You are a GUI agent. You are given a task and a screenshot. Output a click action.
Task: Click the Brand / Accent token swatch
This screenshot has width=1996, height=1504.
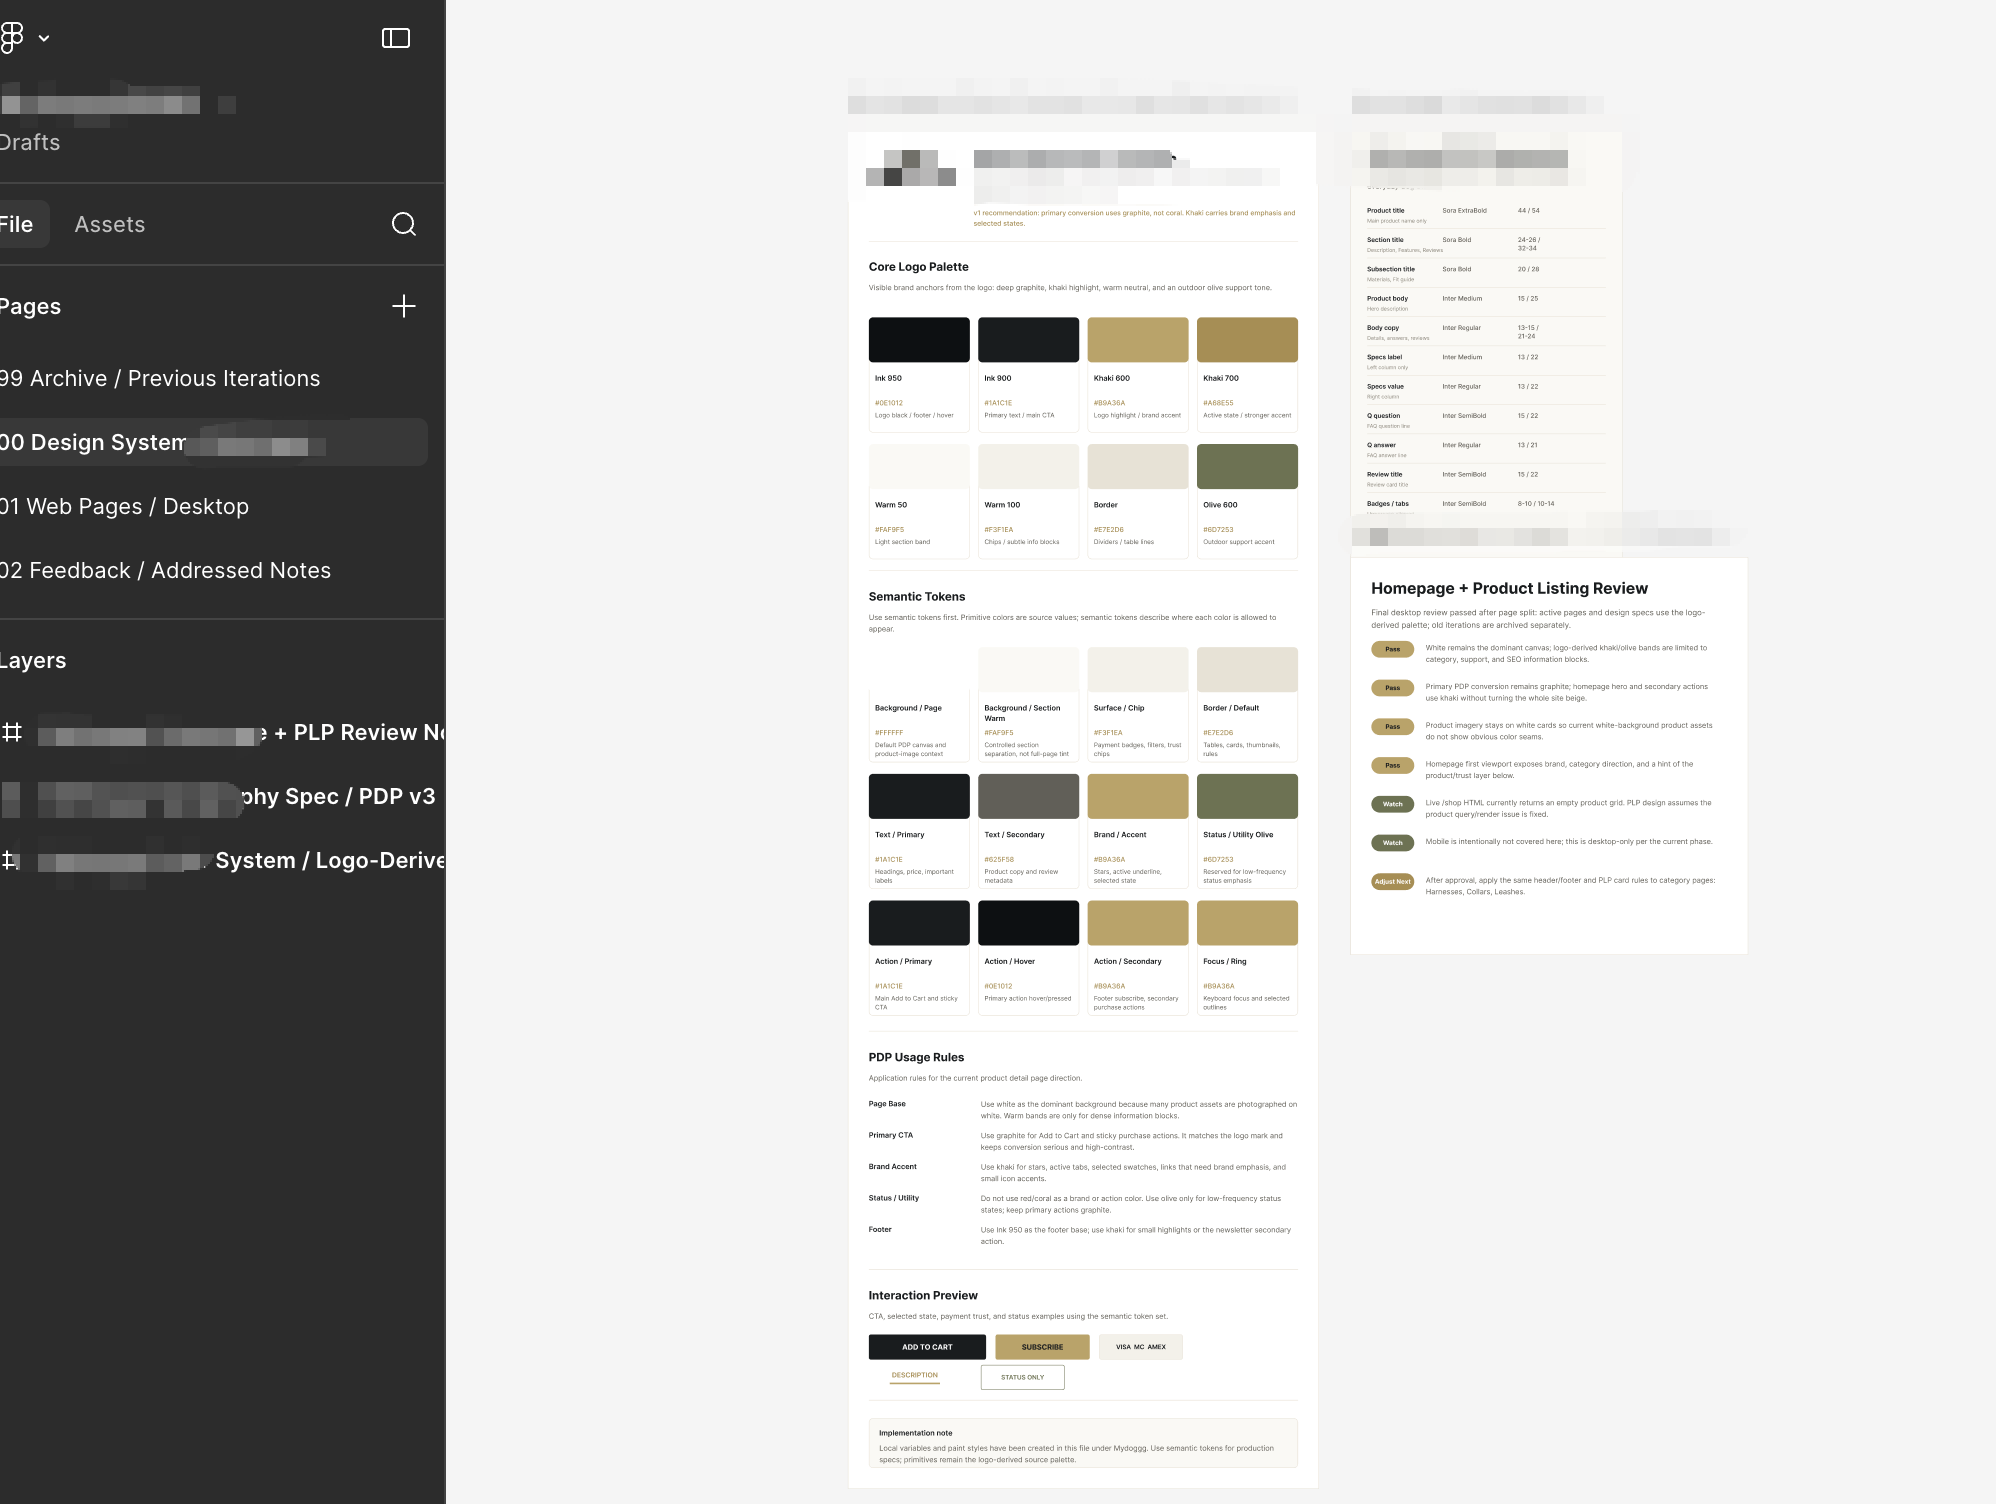tap(1138, 796)
